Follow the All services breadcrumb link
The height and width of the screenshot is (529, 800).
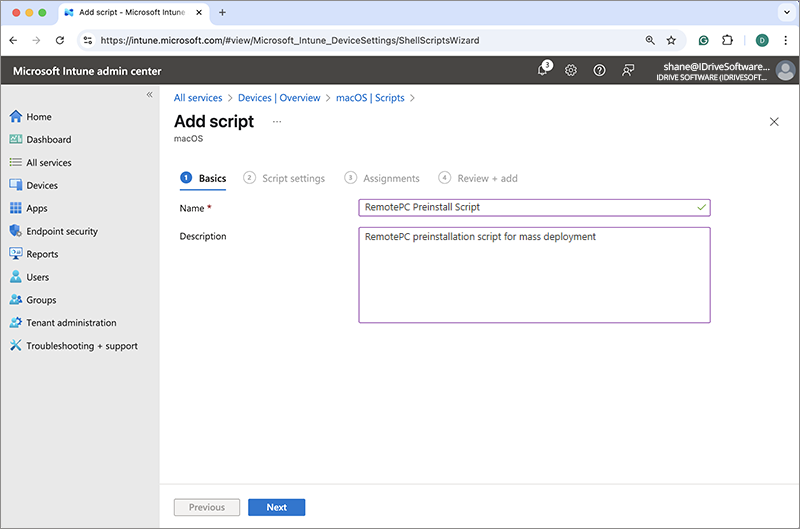tap(198, 98)
